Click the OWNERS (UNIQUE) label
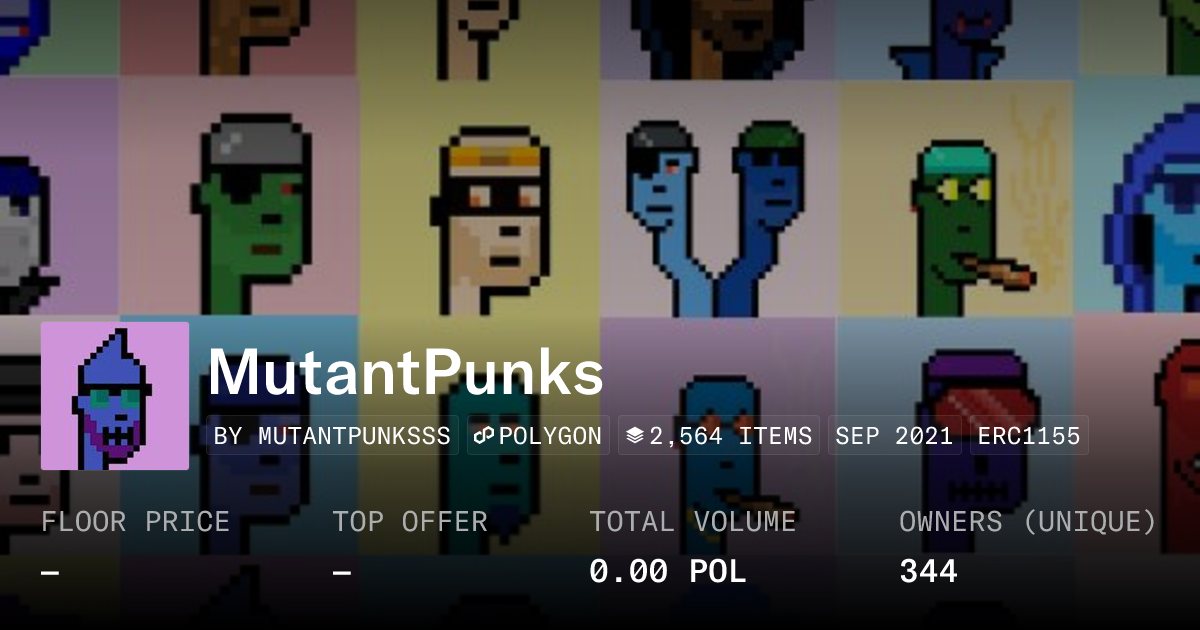 click(1028, 521)
